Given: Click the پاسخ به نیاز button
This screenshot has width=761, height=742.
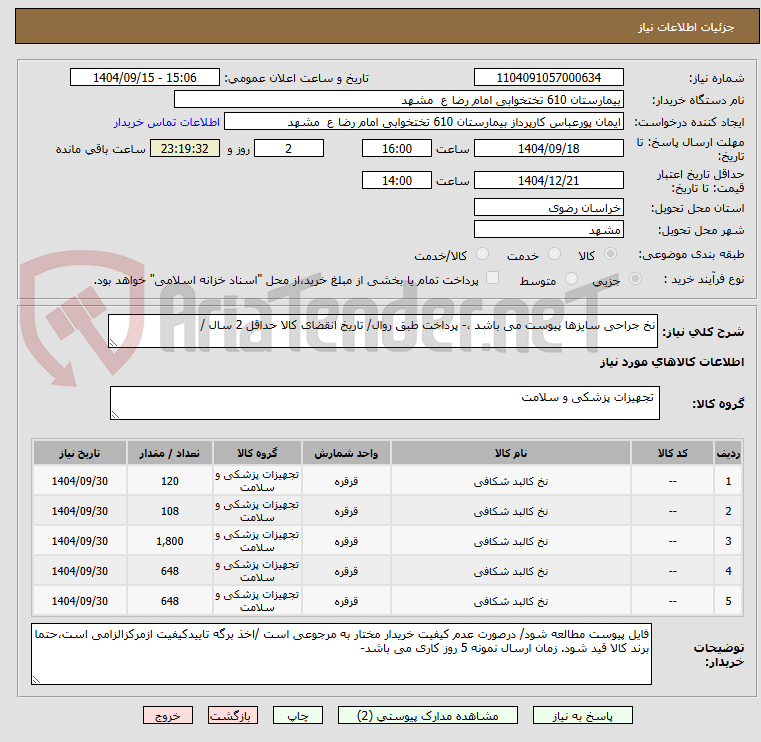Looking at the screenshot, I should 582,715.
